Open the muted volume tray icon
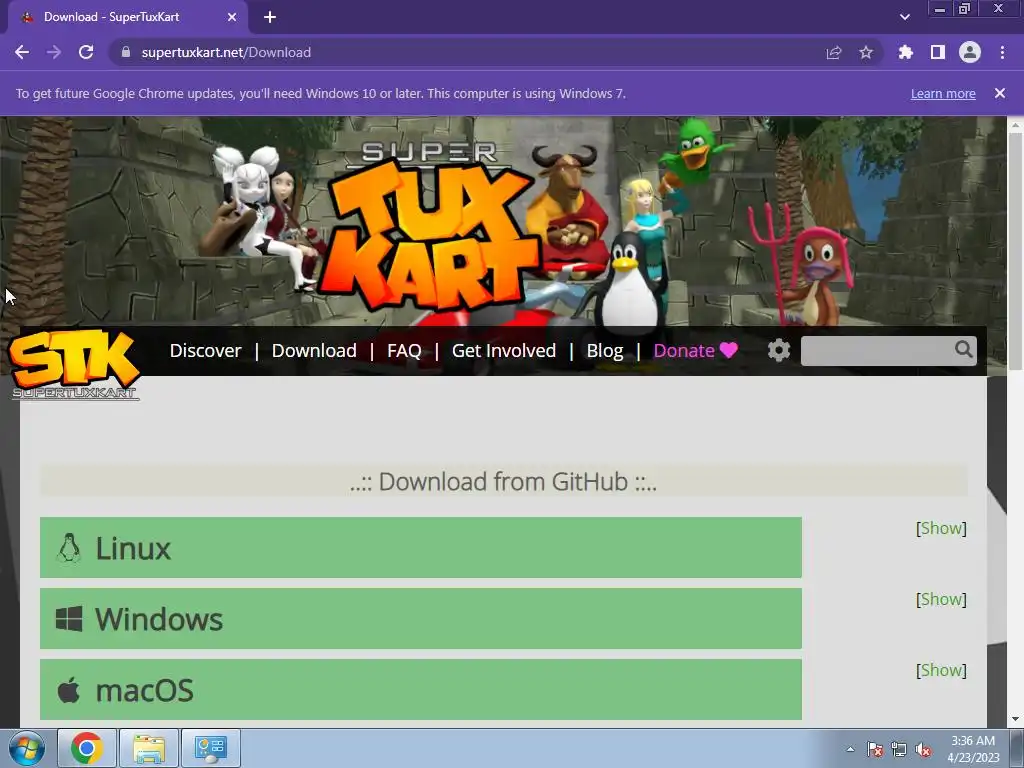This screenshot has width=1024, height=768. [x=923, y=750]
